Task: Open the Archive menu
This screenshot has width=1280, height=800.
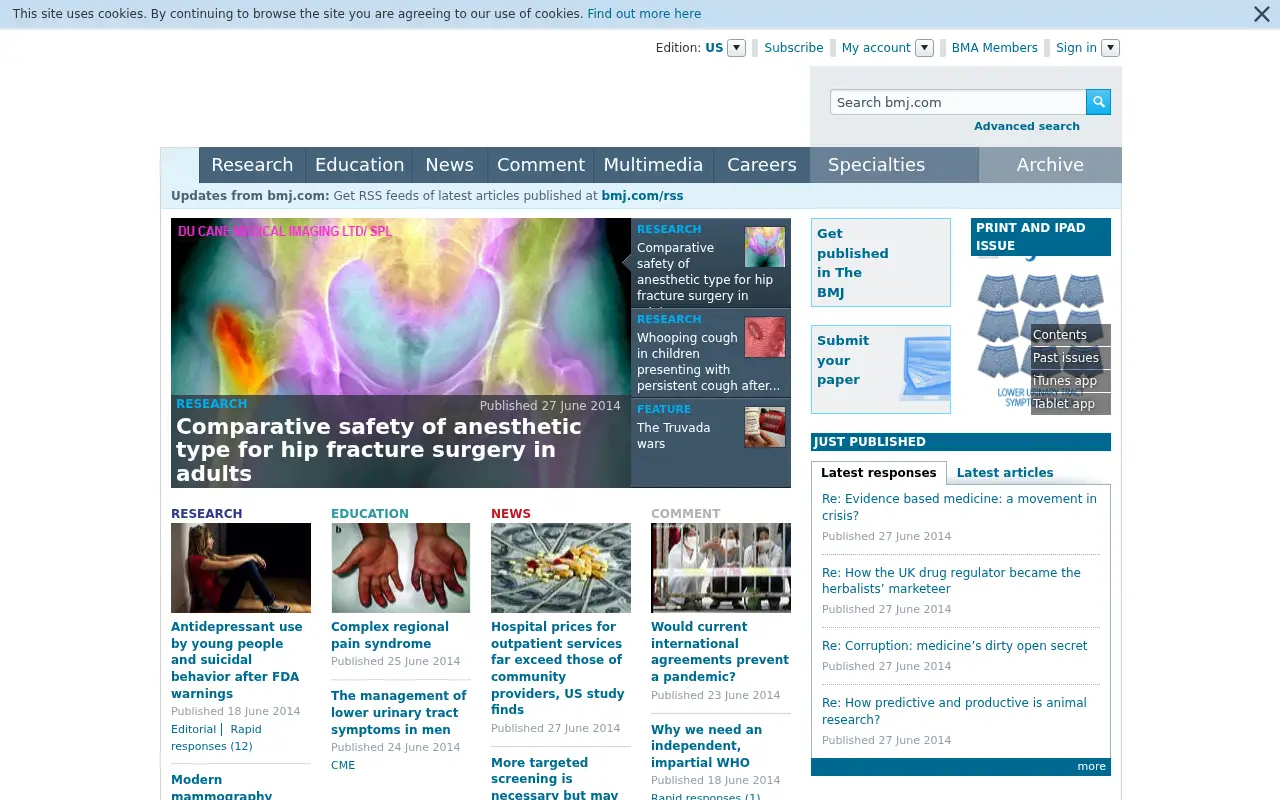Action: (x=1050, y=165)
